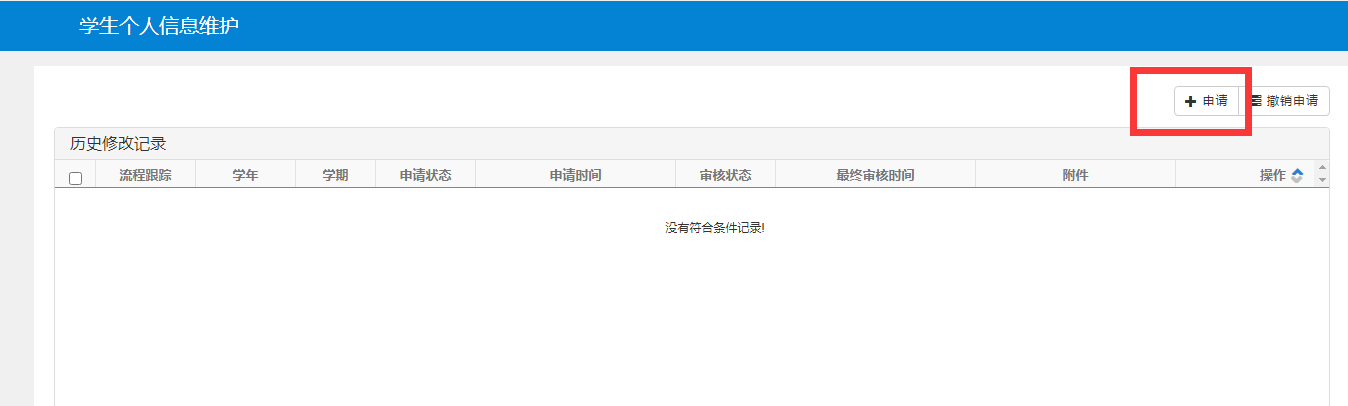
Task: Click the 学期 column header
Action: (335, 176)
